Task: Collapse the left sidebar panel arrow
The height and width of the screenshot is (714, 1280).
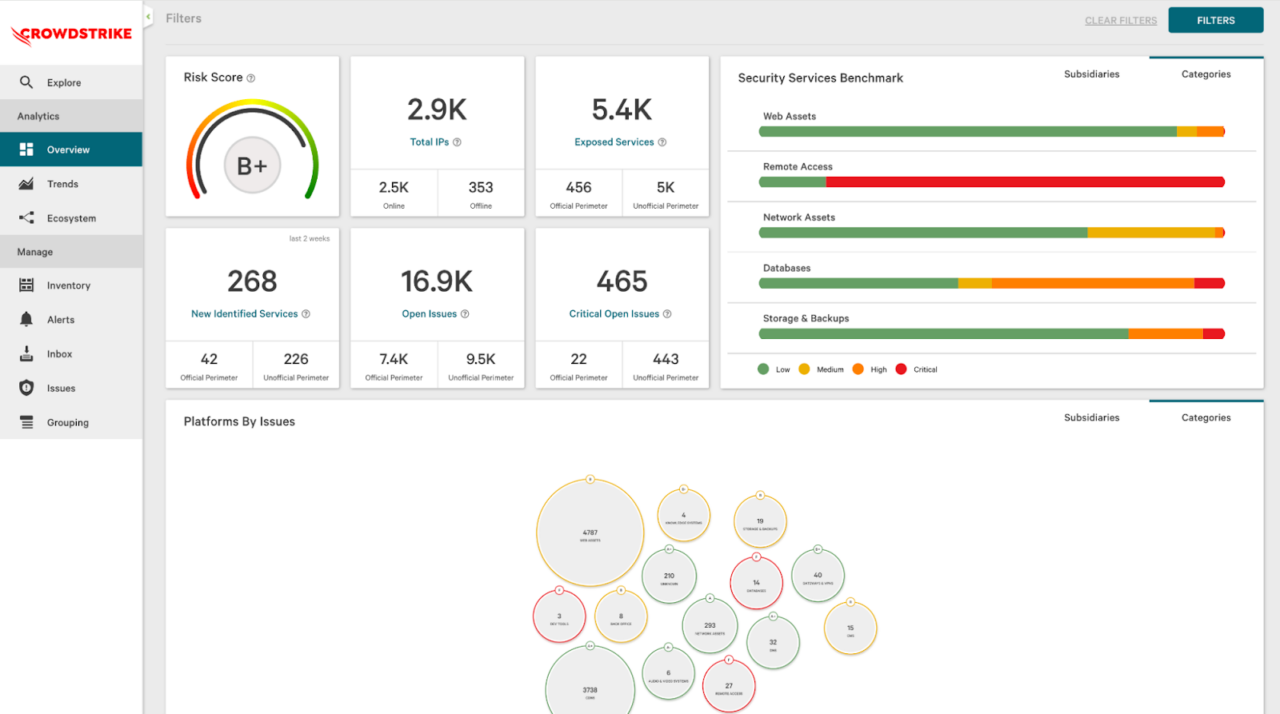Action: (148, 17)
